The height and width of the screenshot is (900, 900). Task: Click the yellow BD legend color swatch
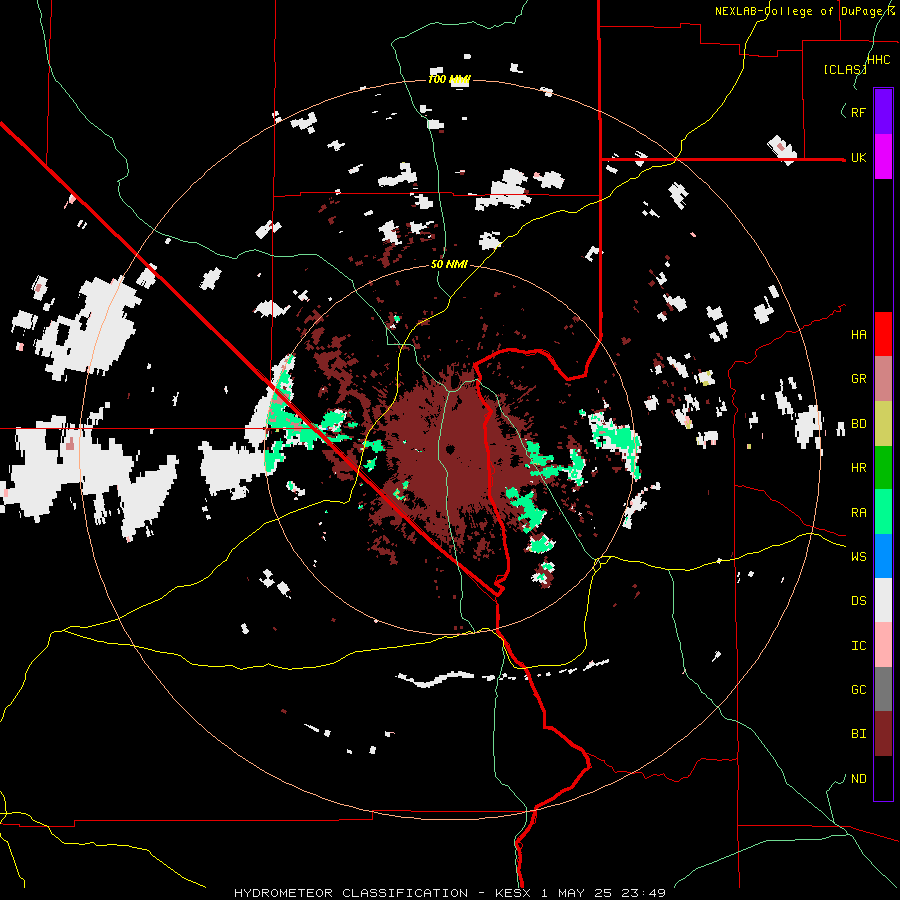point(883,424)
